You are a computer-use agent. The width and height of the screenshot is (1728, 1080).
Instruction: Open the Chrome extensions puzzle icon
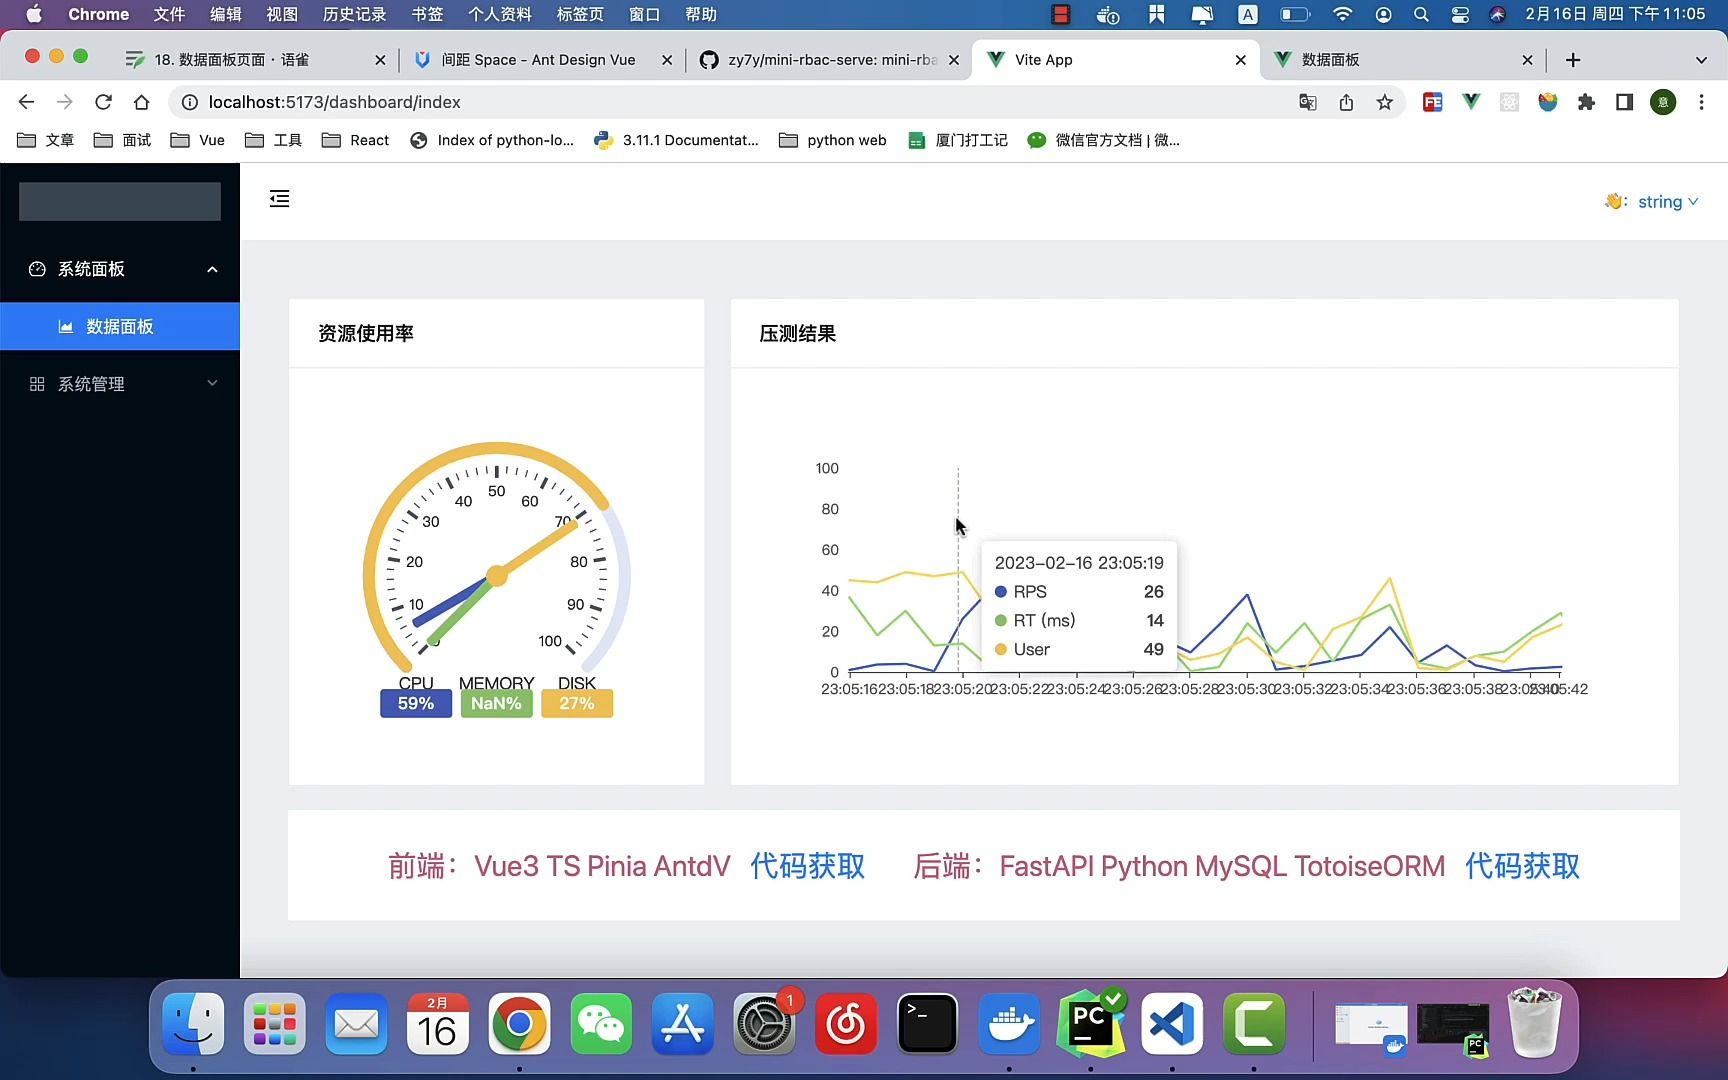coord(1585,101)
